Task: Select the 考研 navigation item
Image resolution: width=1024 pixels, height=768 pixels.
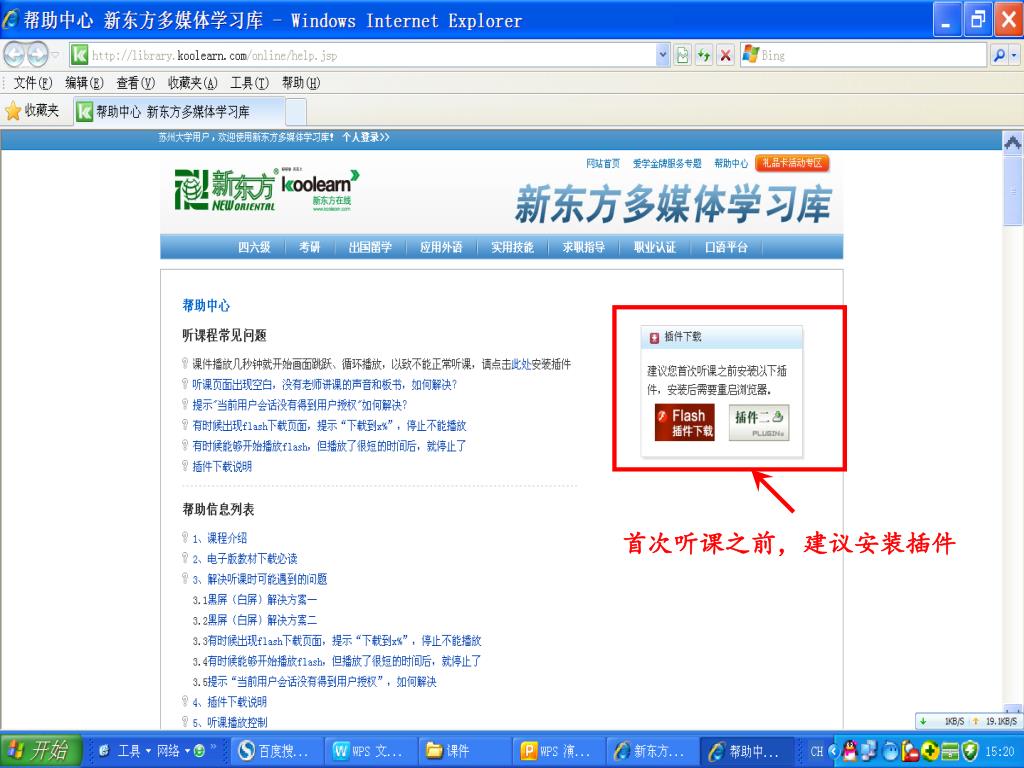Action: point(310,248)
